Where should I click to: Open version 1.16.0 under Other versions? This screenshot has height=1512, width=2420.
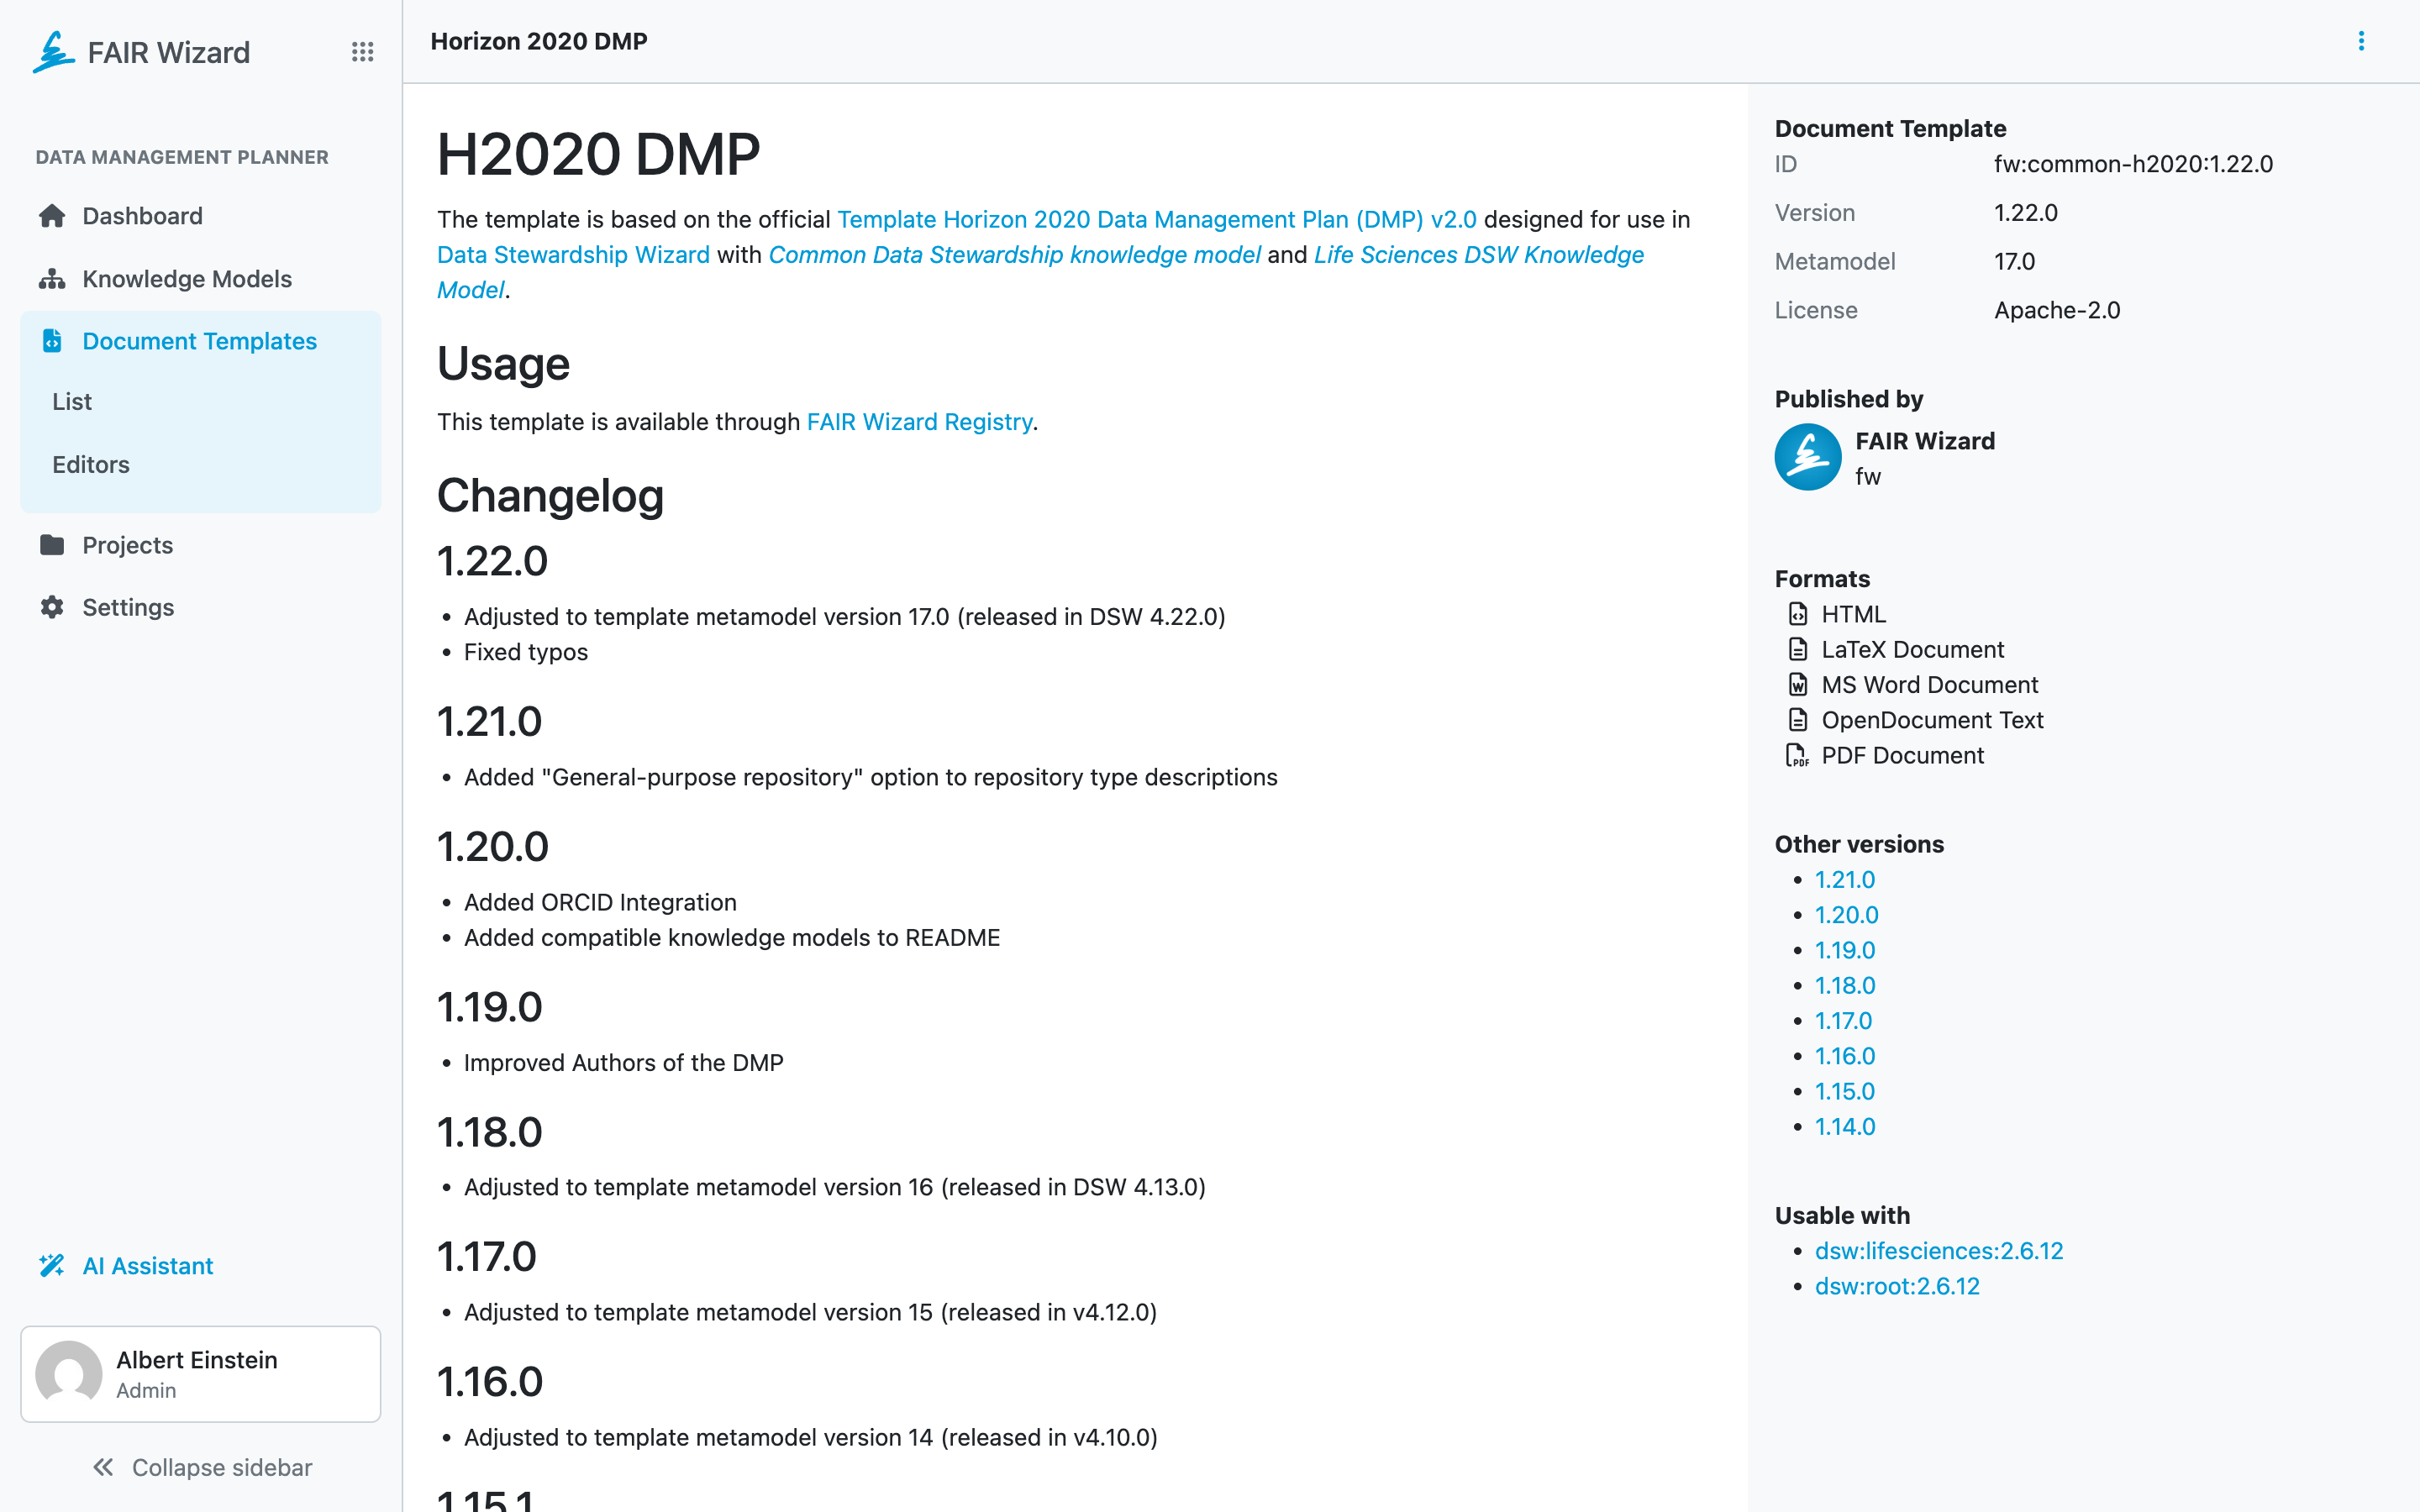pyautogui.click(x=1845, y=1056)
